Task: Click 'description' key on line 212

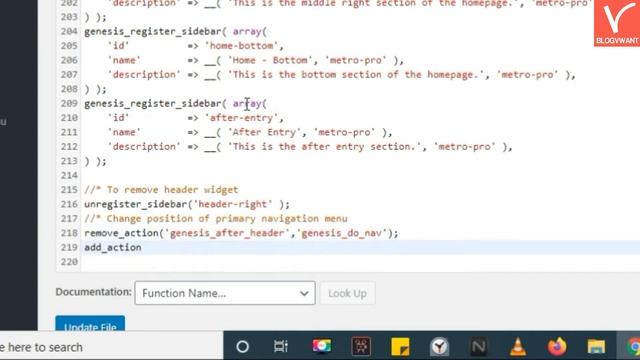Action: click(144, 147)
